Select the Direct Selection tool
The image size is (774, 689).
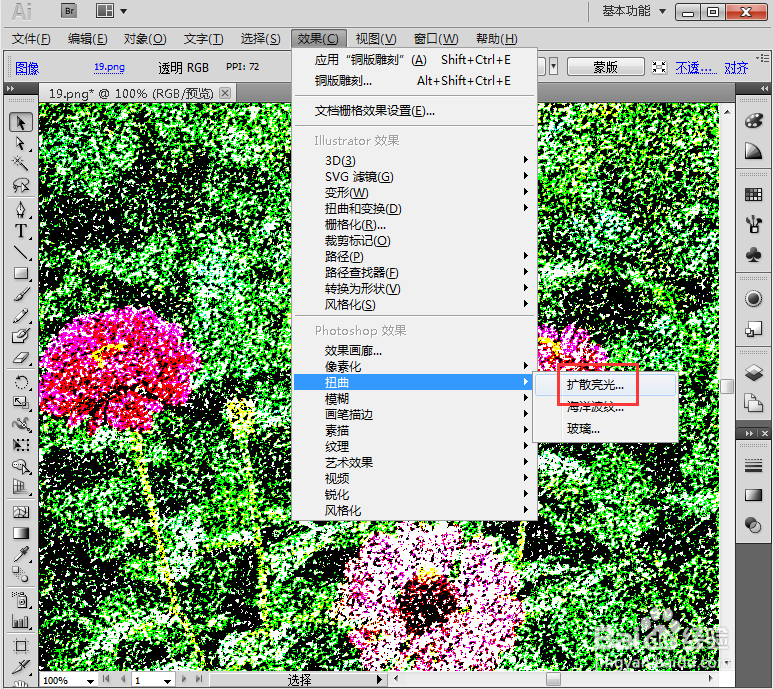point(21,144)
